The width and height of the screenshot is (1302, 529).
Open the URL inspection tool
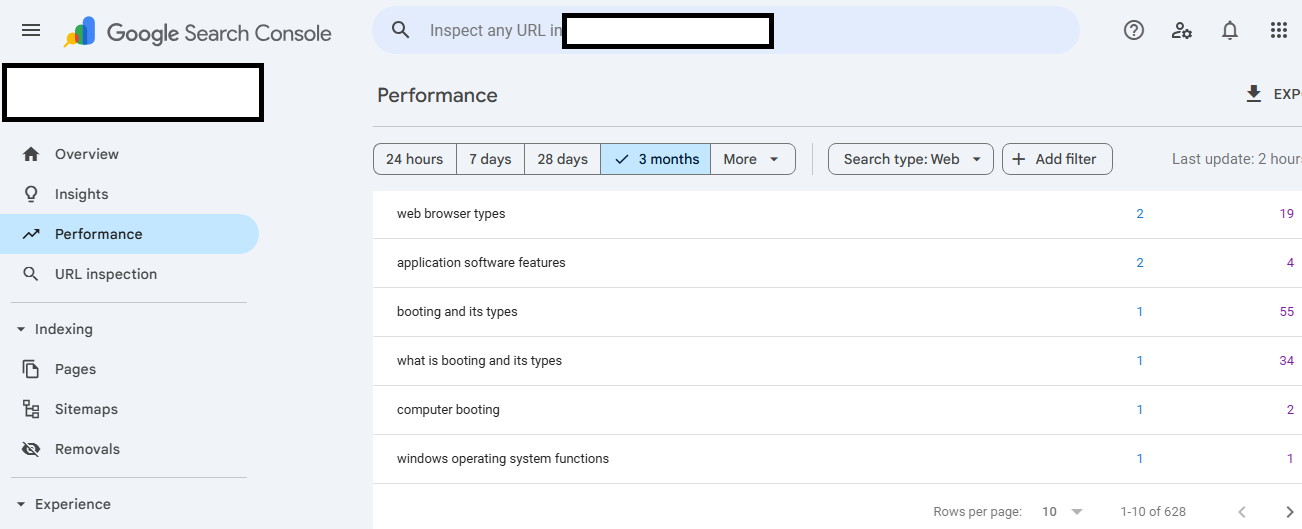coord(129,274)
